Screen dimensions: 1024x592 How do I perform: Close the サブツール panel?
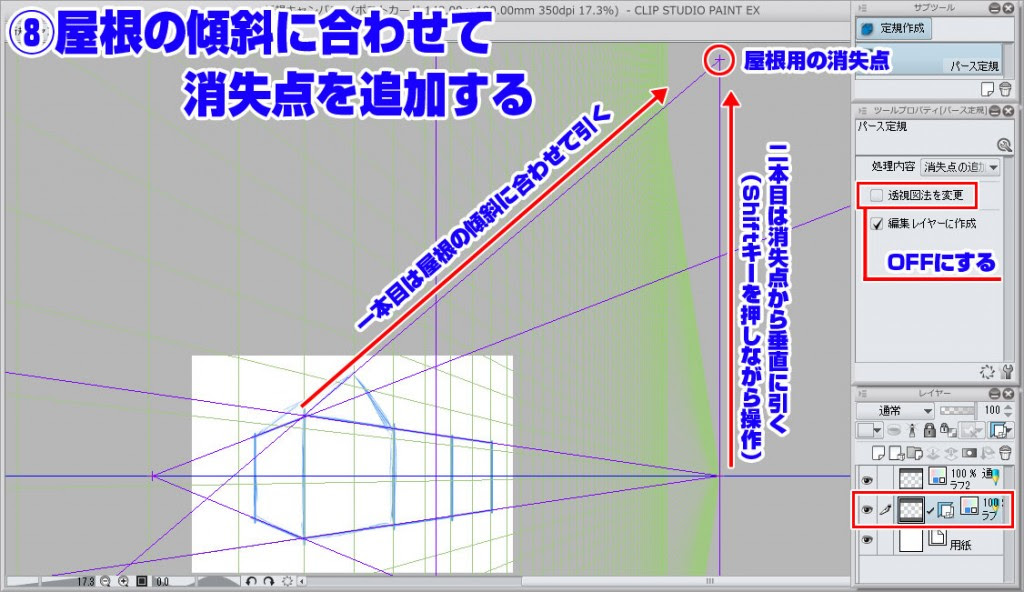click(1008, 8)
